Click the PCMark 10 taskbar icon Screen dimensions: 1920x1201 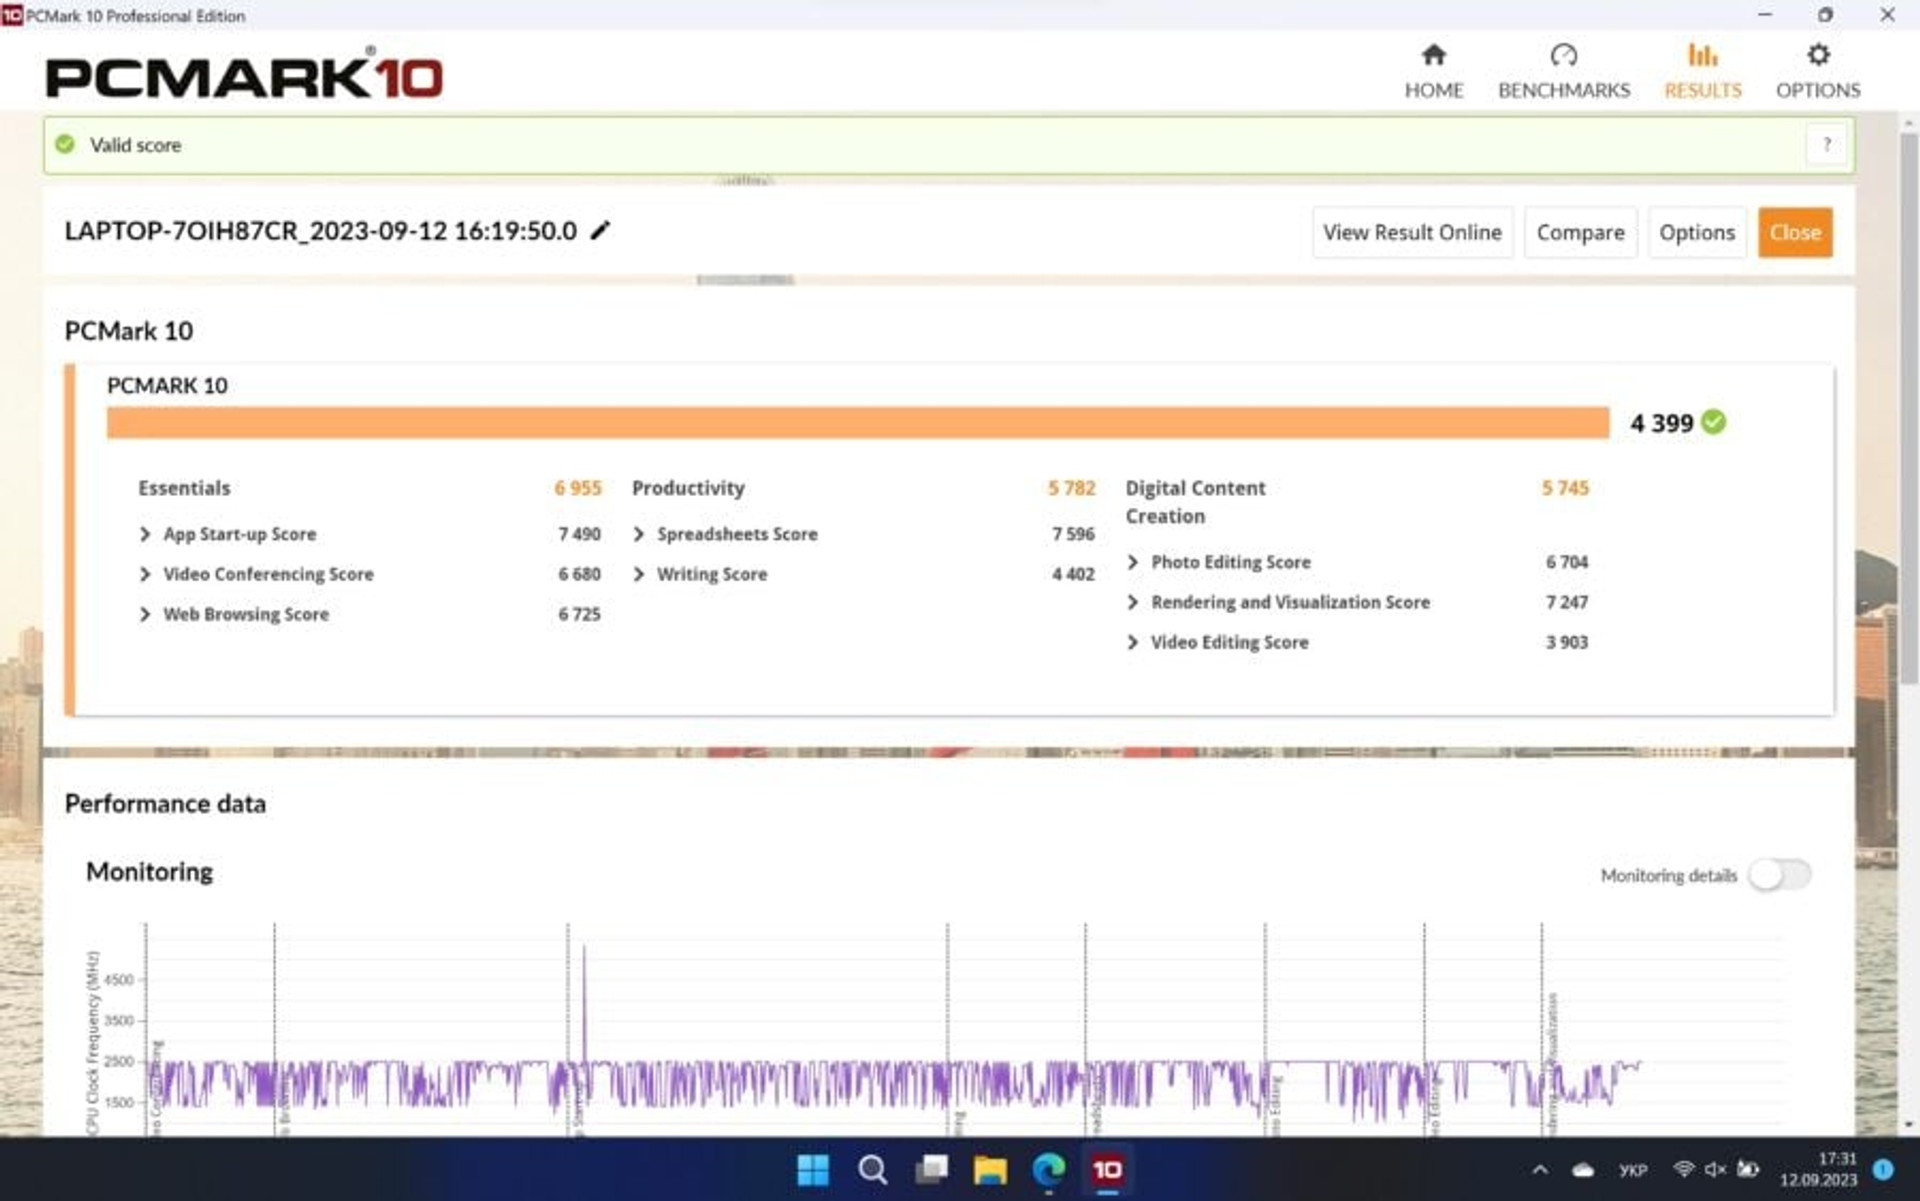tap(1107, 1169)
